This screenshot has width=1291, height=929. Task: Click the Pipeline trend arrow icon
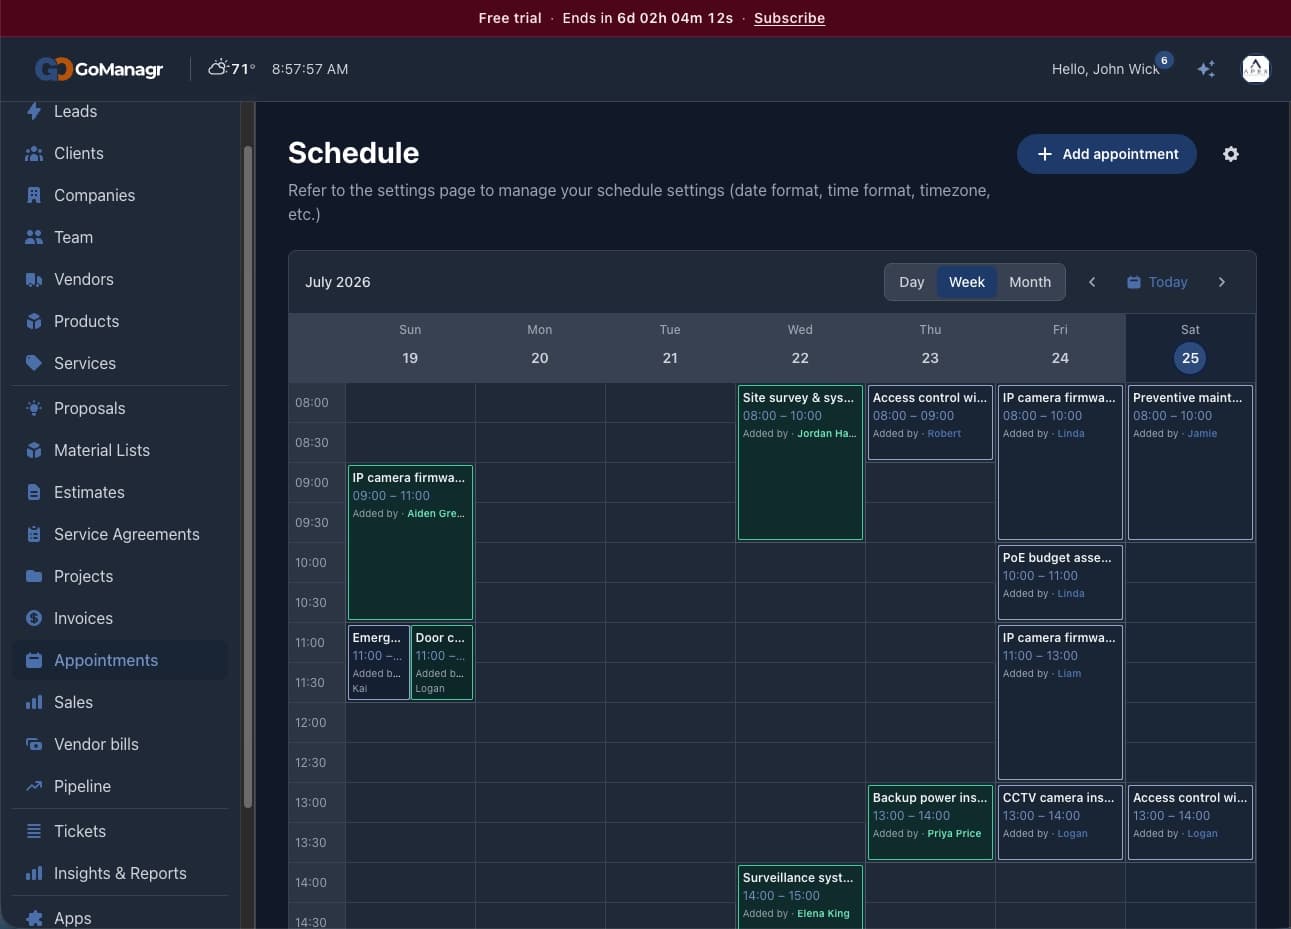tap(34, 786)
